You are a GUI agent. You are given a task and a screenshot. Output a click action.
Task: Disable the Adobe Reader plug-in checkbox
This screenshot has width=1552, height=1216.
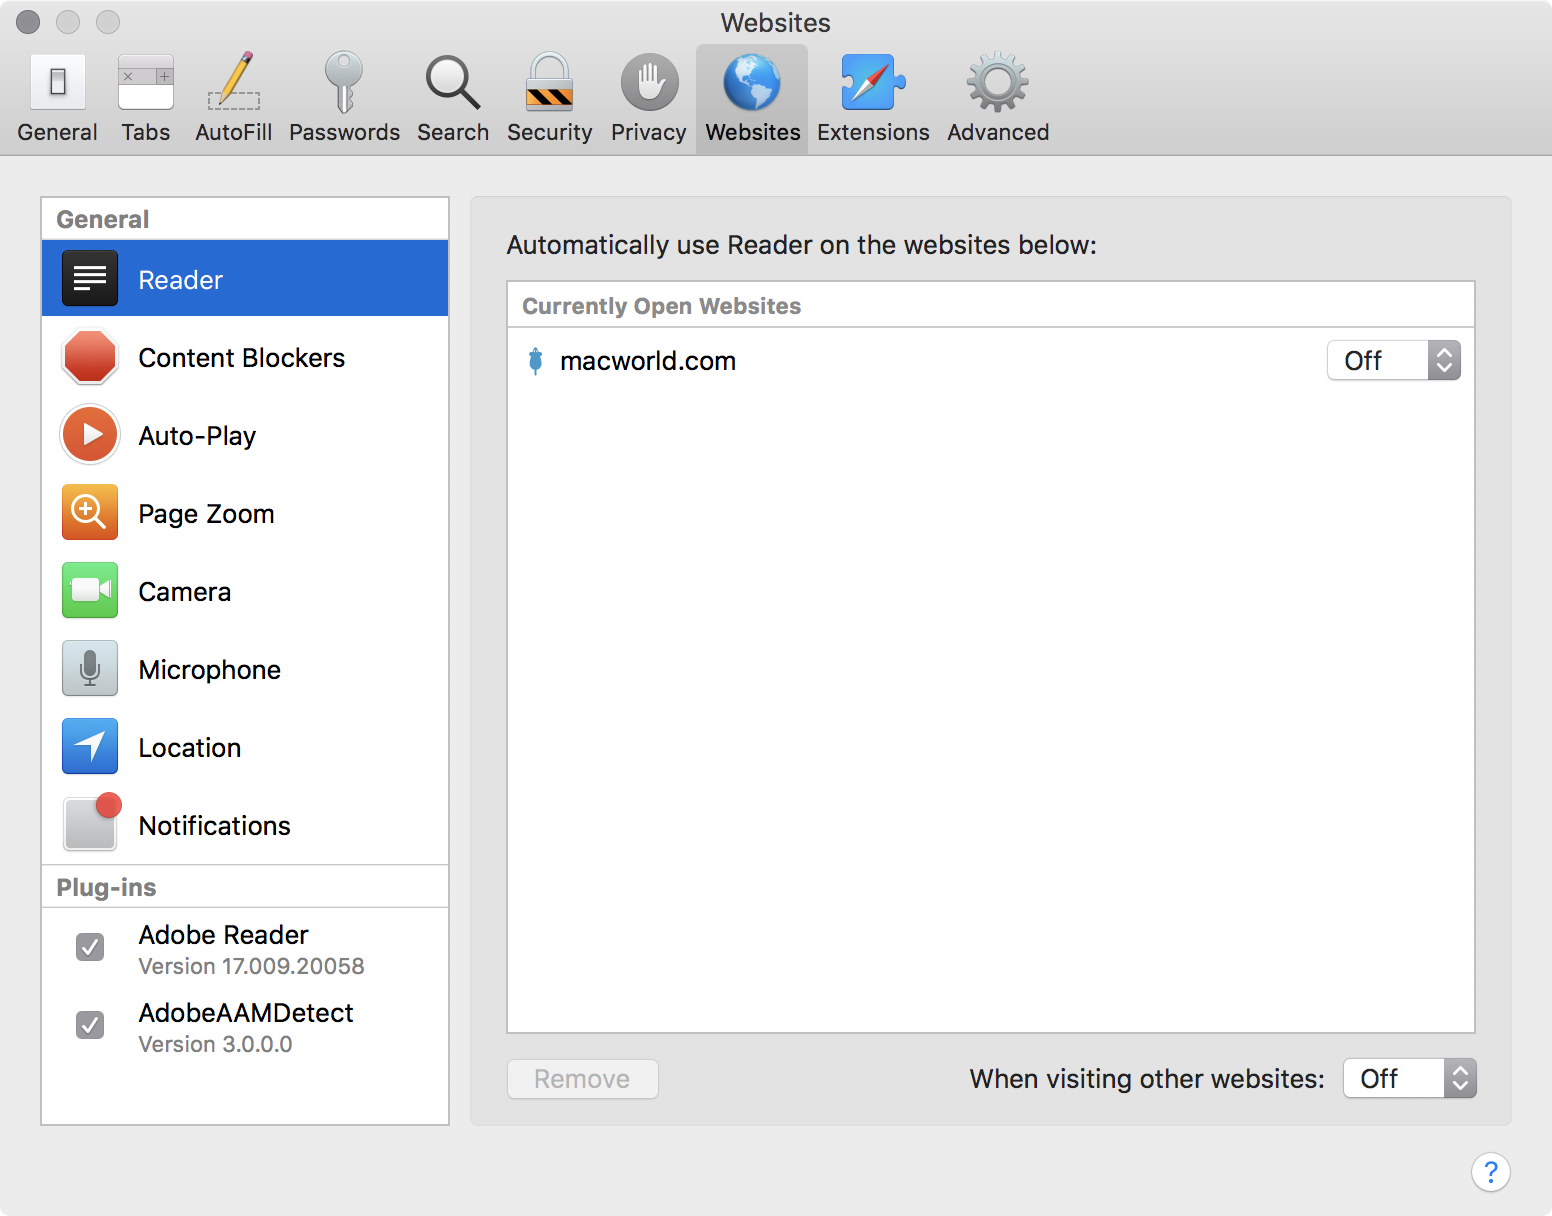(90, 947)
